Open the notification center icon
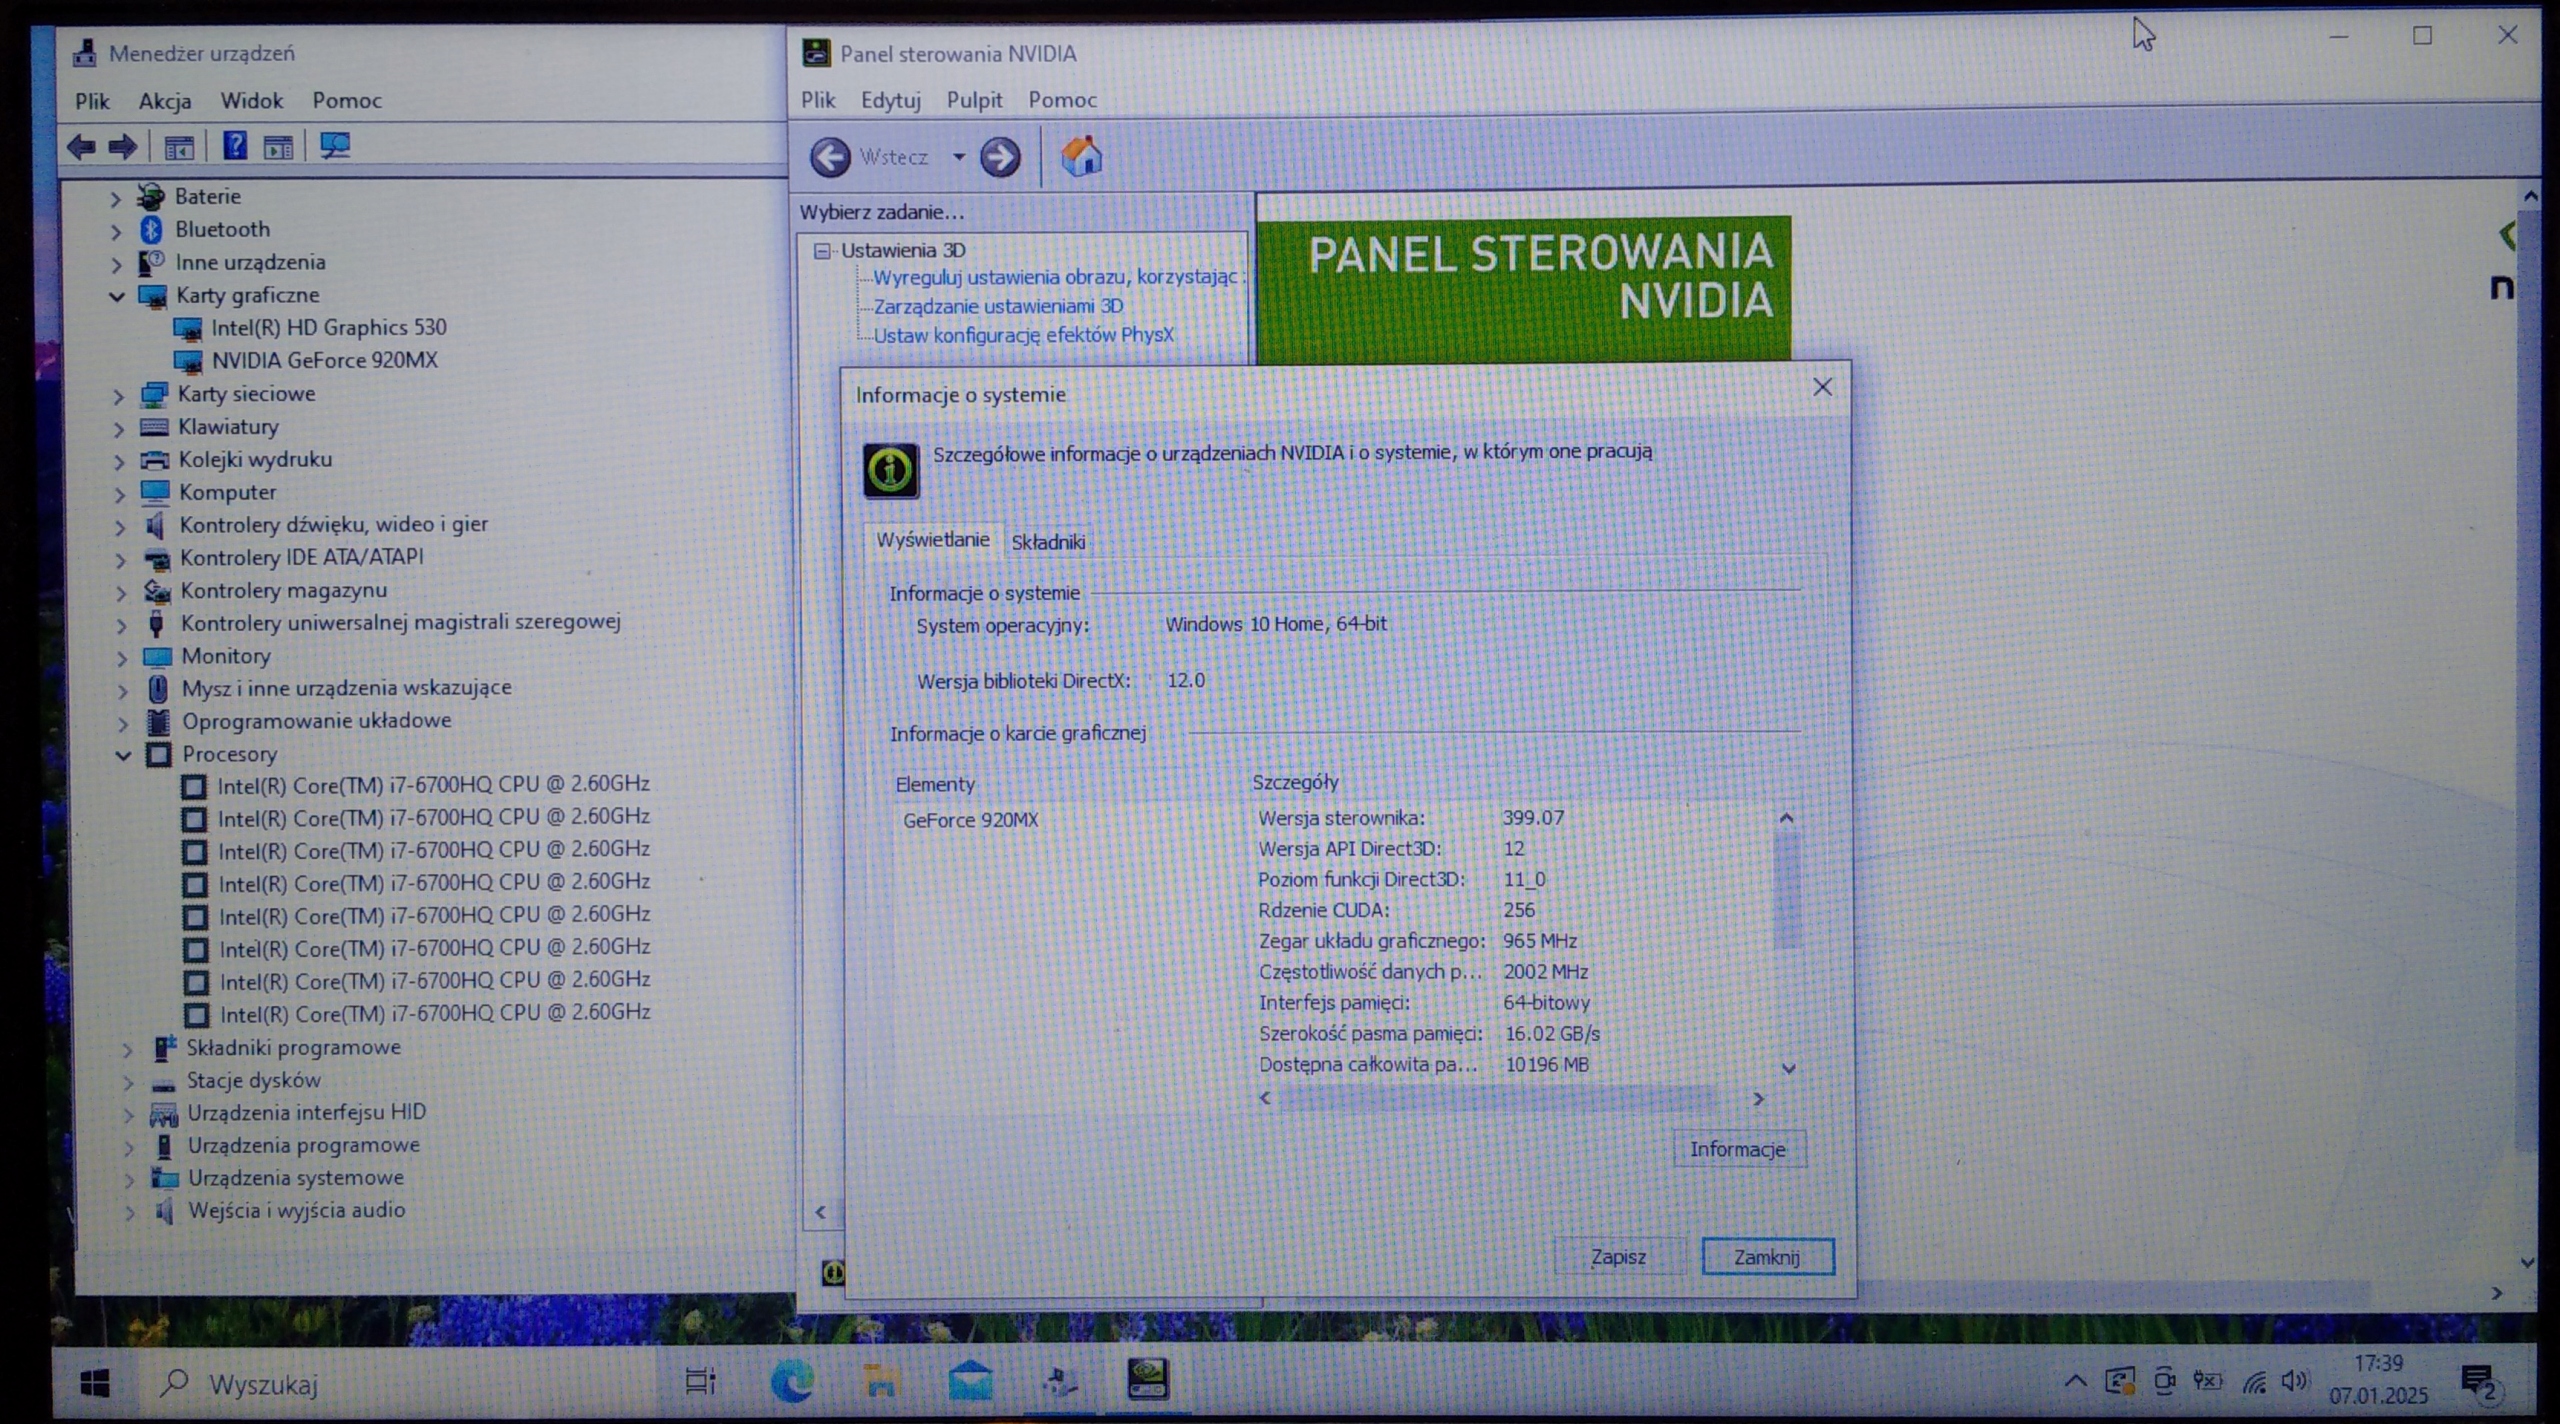This screenshot has width=2560, height=1424. 2479,1383
